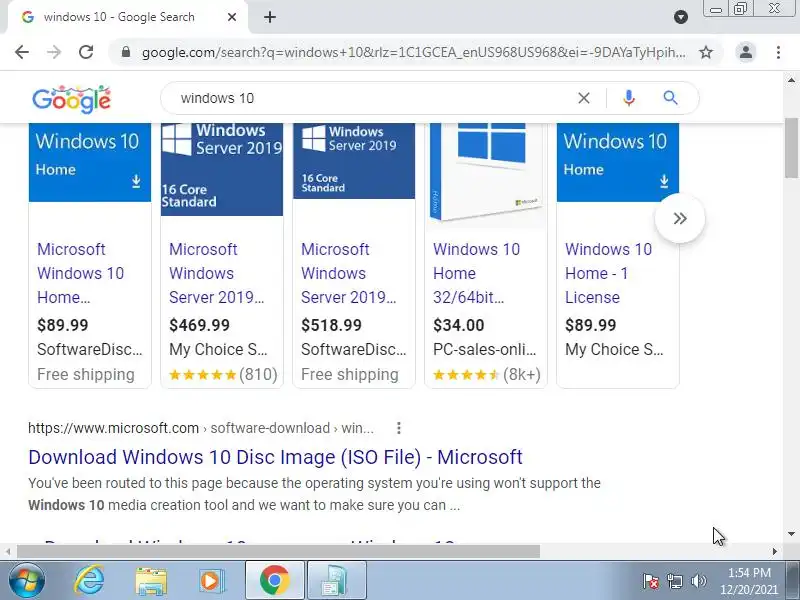Select the 'windows 10 - Google Search' tab

[128, 17]
